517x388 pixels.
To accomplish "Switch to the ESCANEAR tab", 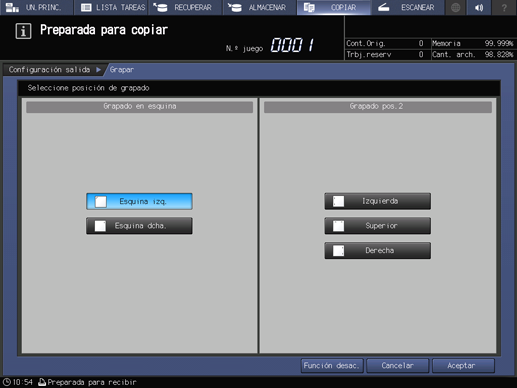I will (x=408, y=7).
